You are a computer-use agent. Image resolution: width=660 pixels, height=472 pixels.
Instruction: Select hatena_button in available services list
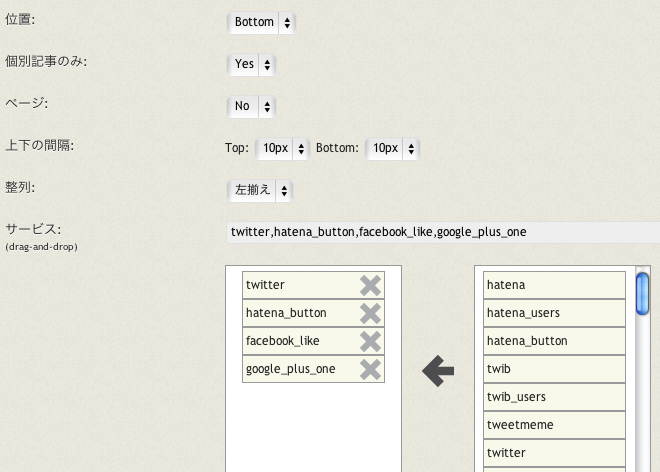(x=554, y=341)
